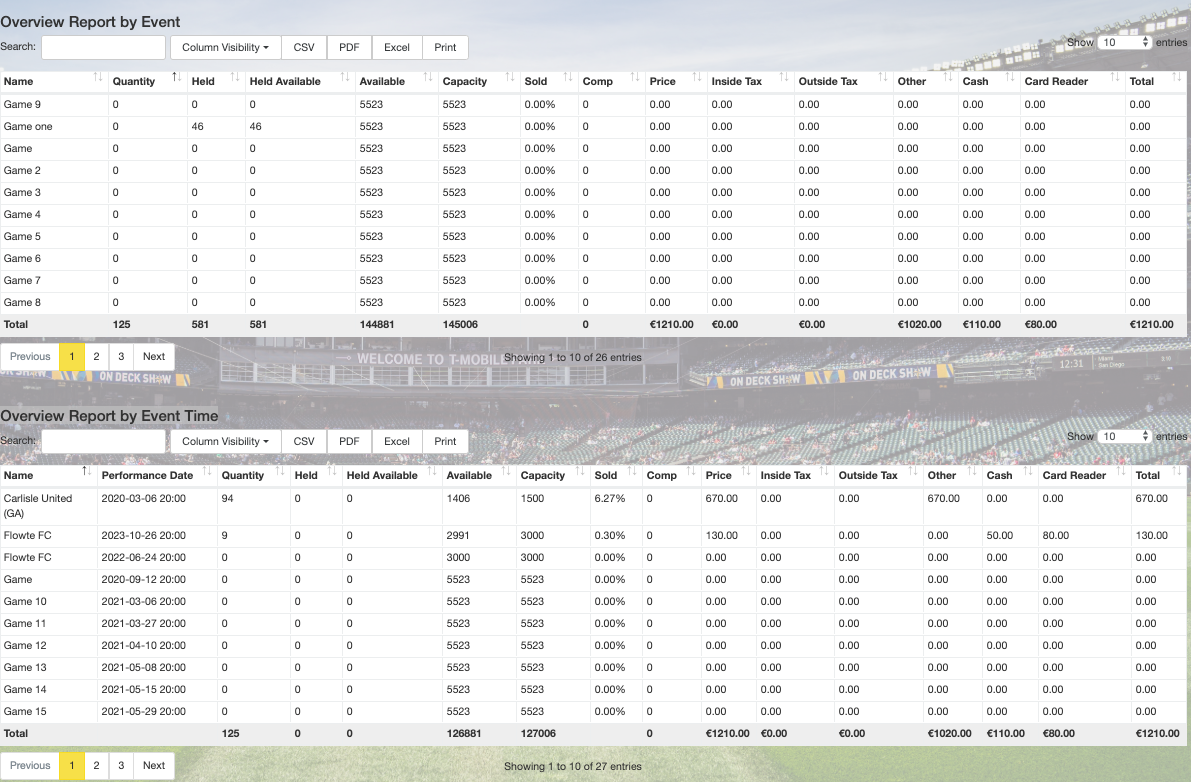Open Column Visibility dropdown in Event Time report
The height and width of the screenshot is (782, 1191).
pos(226,441)
